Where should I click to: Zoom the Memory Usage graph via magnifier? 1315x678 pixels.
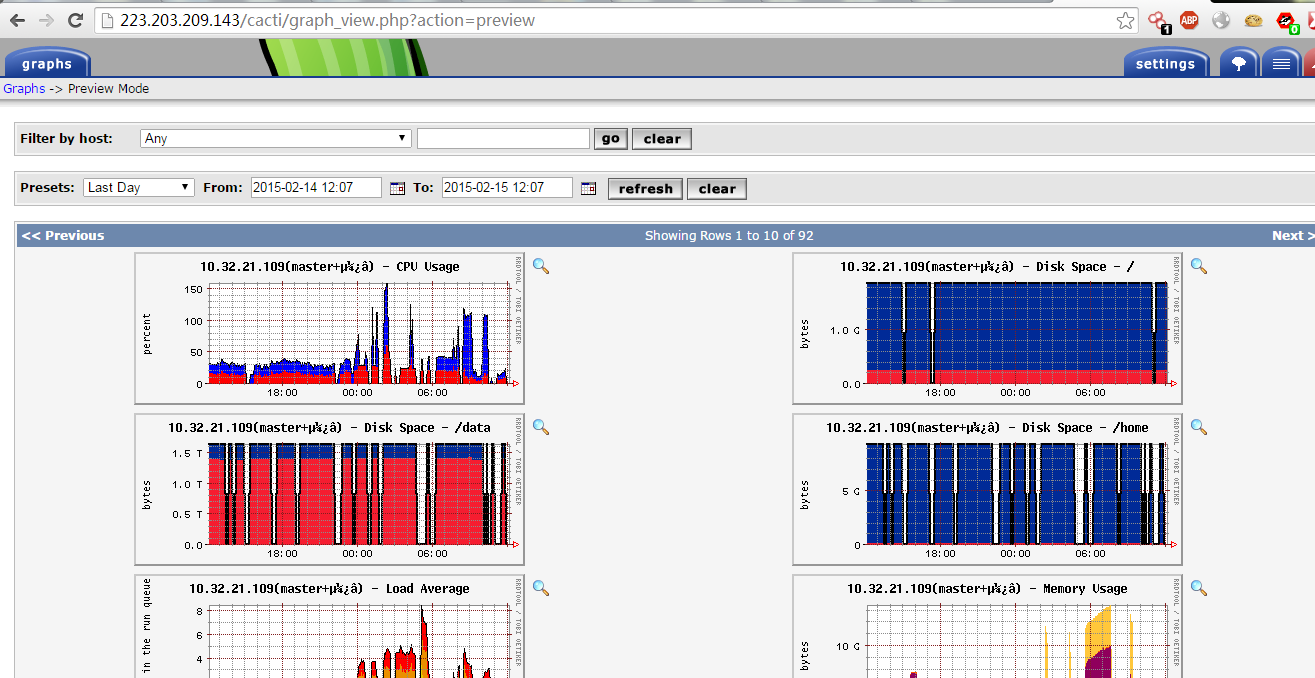point(1199,588)
